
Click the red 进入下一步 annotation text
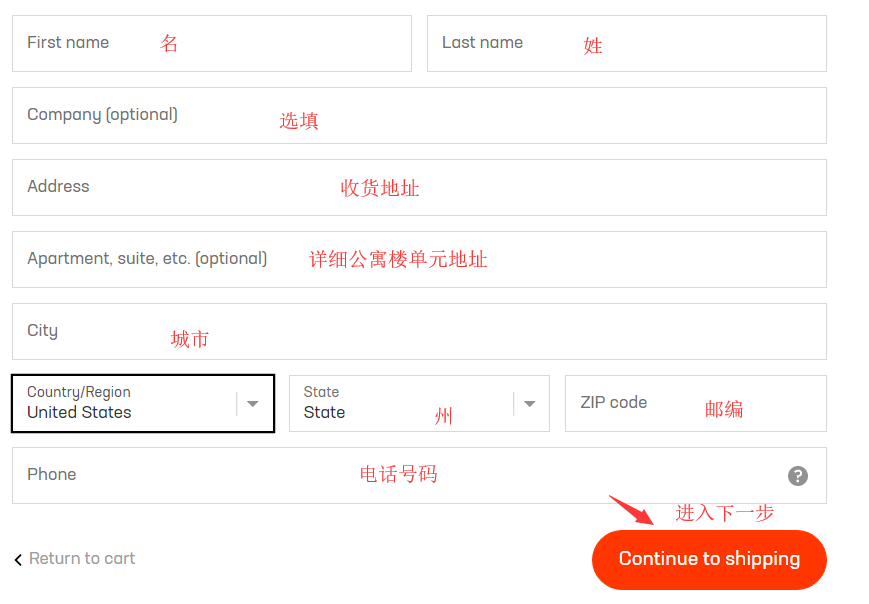[x=724, y=513]
